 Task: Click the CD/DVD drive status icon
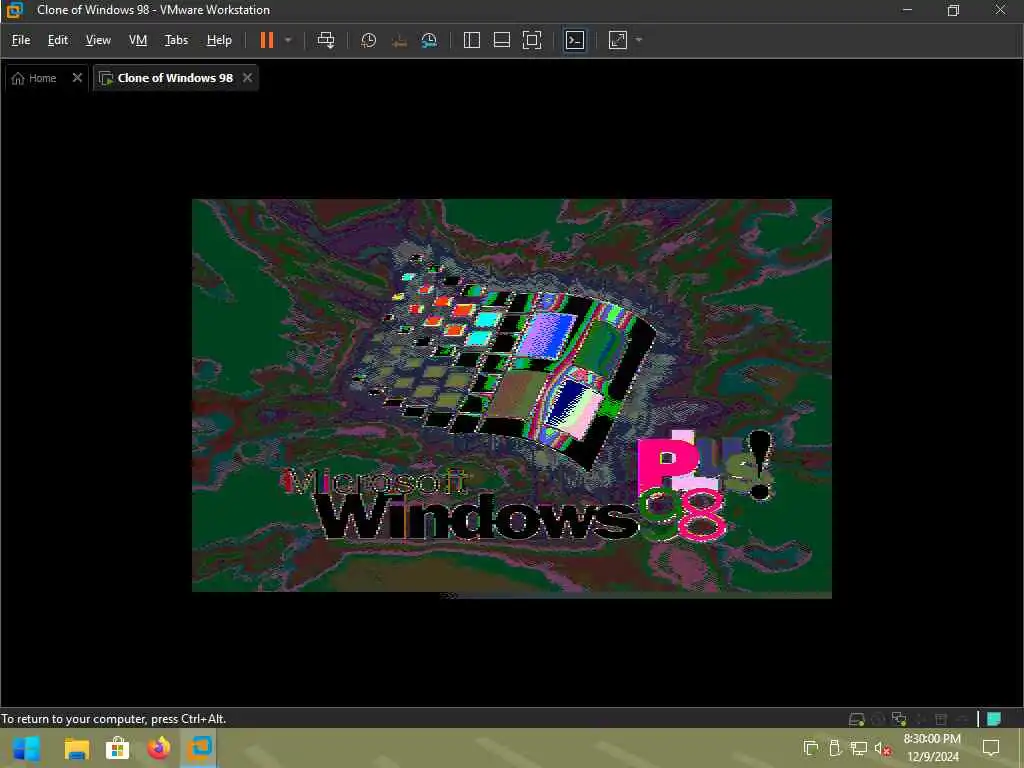click(x=878, y=719)
